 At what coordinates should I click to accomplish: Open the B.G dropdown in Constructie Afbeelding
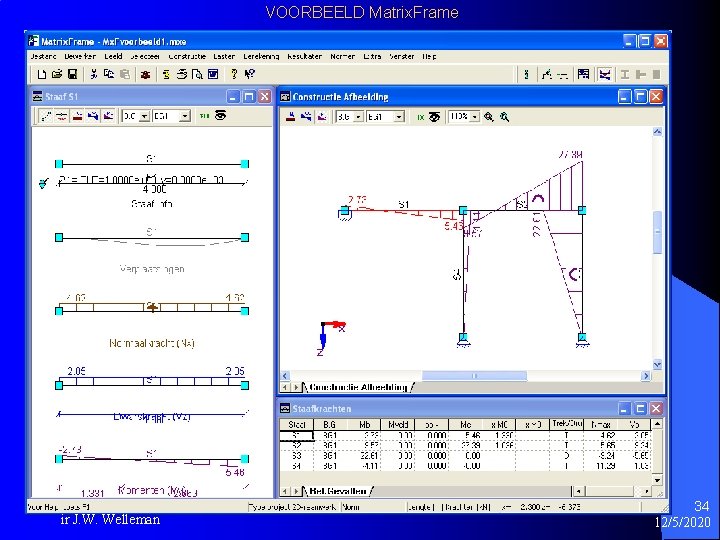359,117
